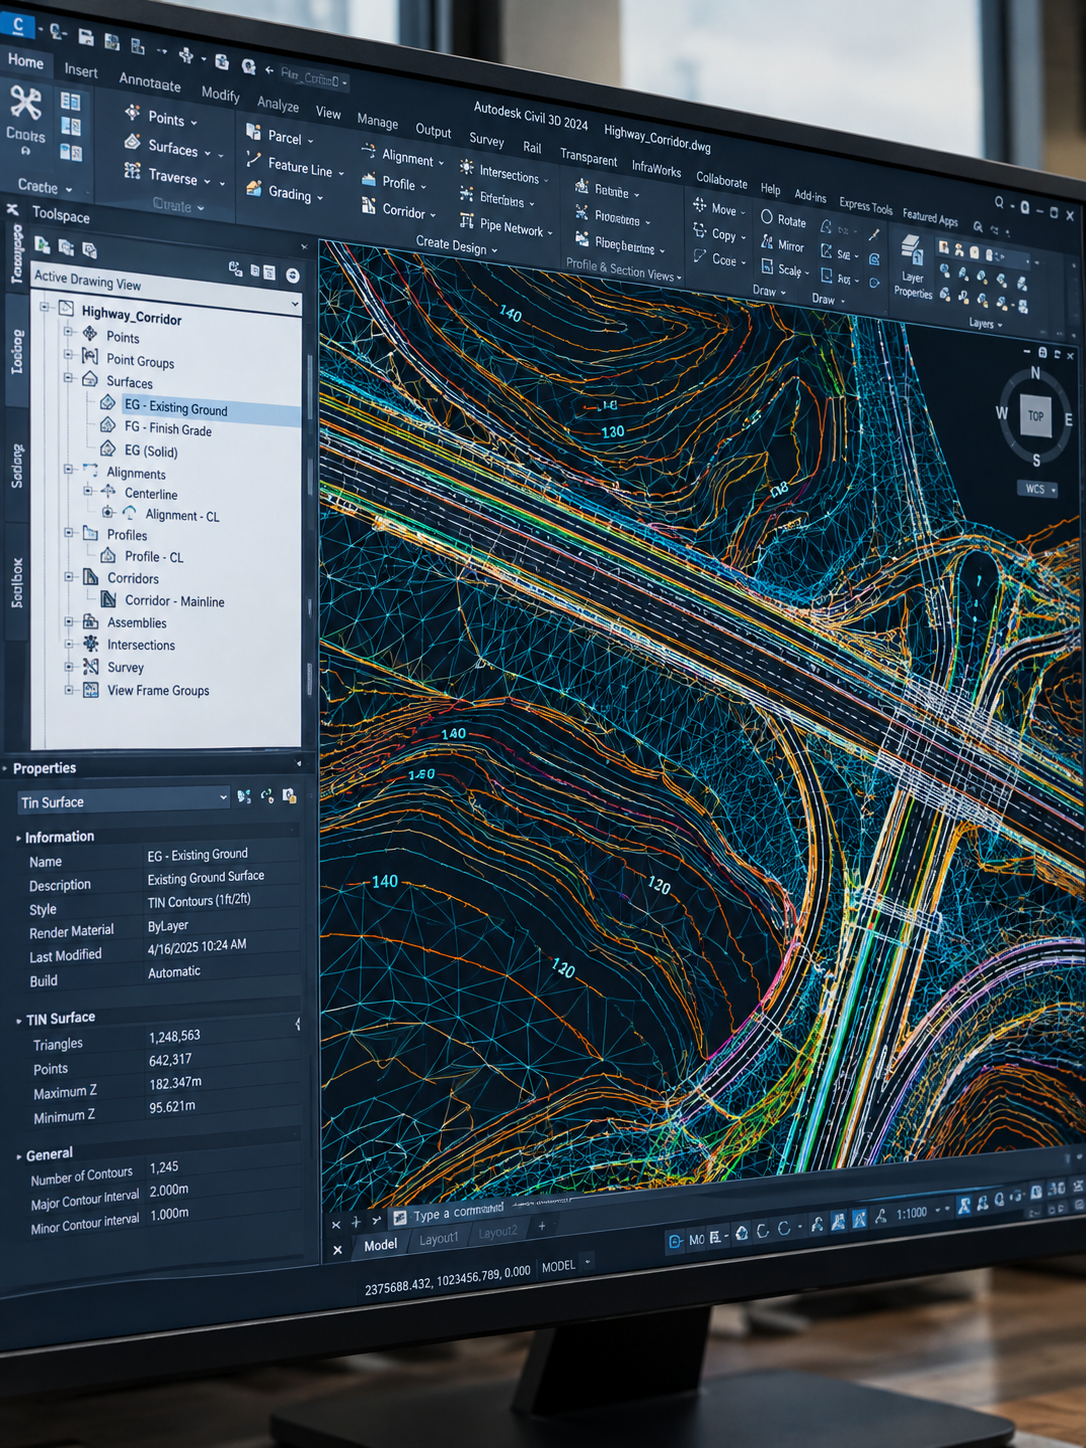This screenshot has height=1448, width=1086.
Task: Select EG (Solid) surface item
Action: coord(151,451)
